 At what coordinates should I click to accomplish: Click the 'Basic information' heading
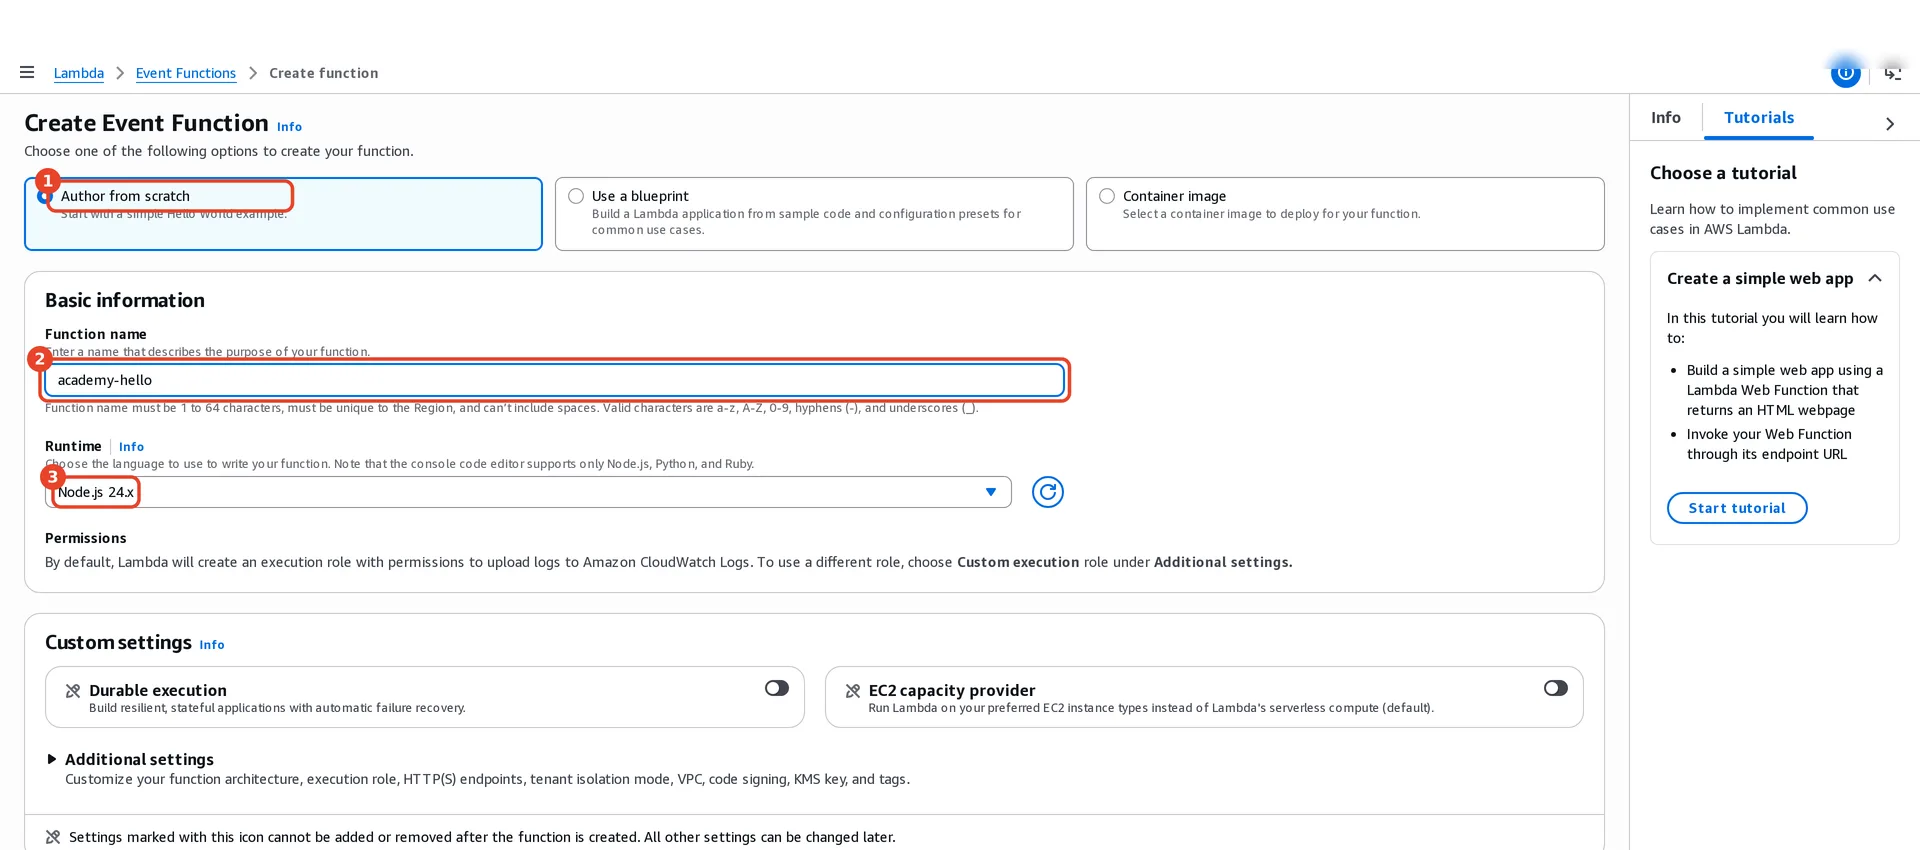pyautogui.click(x=125, y=300)
